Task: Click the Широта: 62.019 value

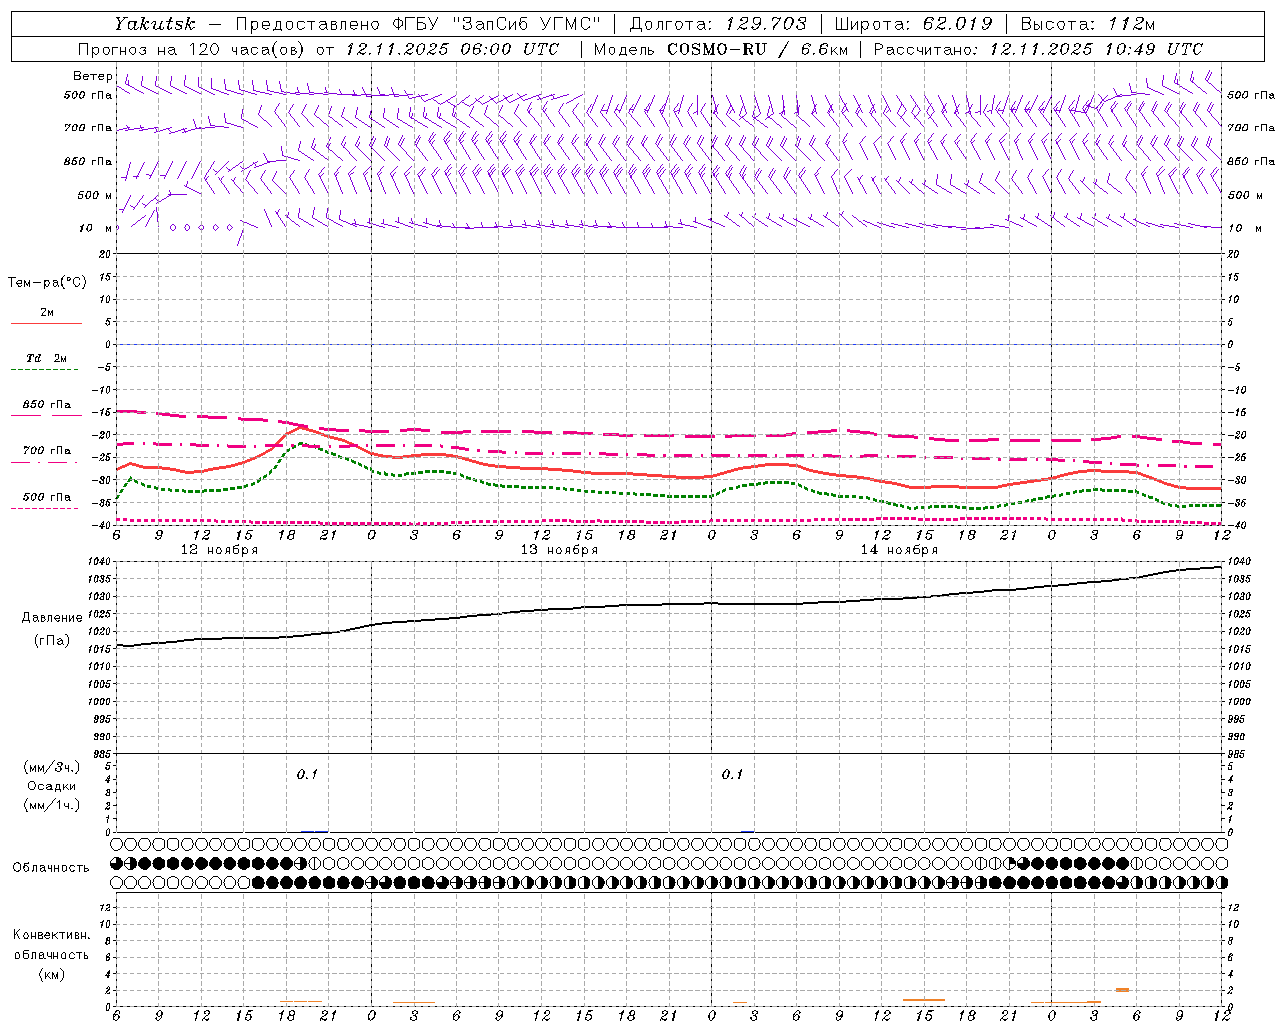Action: [913, 24]
